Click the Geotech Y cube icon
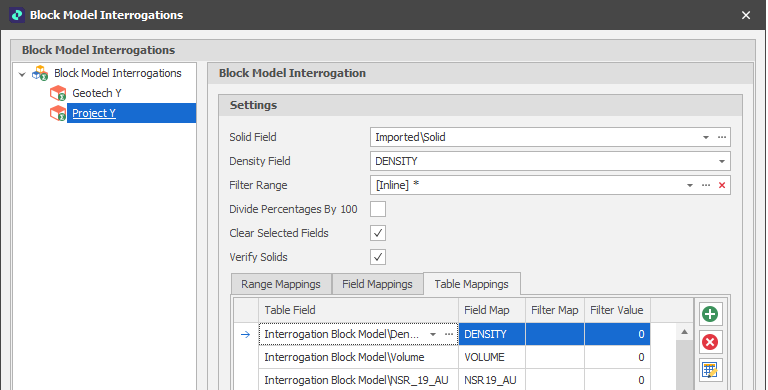Viewport: 768px width, 390px height. [58, 93]
